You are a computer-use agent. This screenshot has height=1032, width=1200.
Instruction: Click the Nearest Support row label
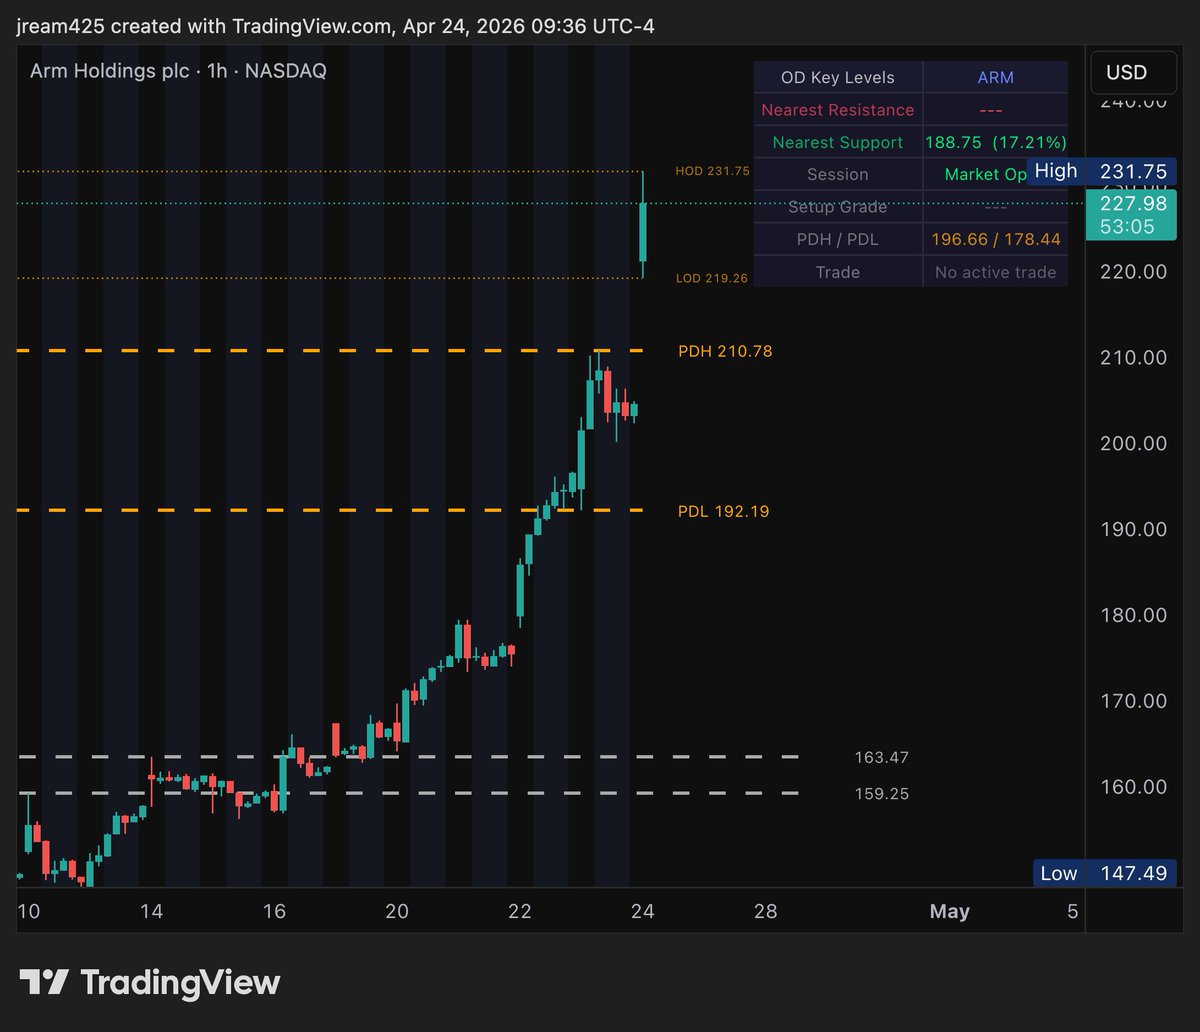point(838,142)
